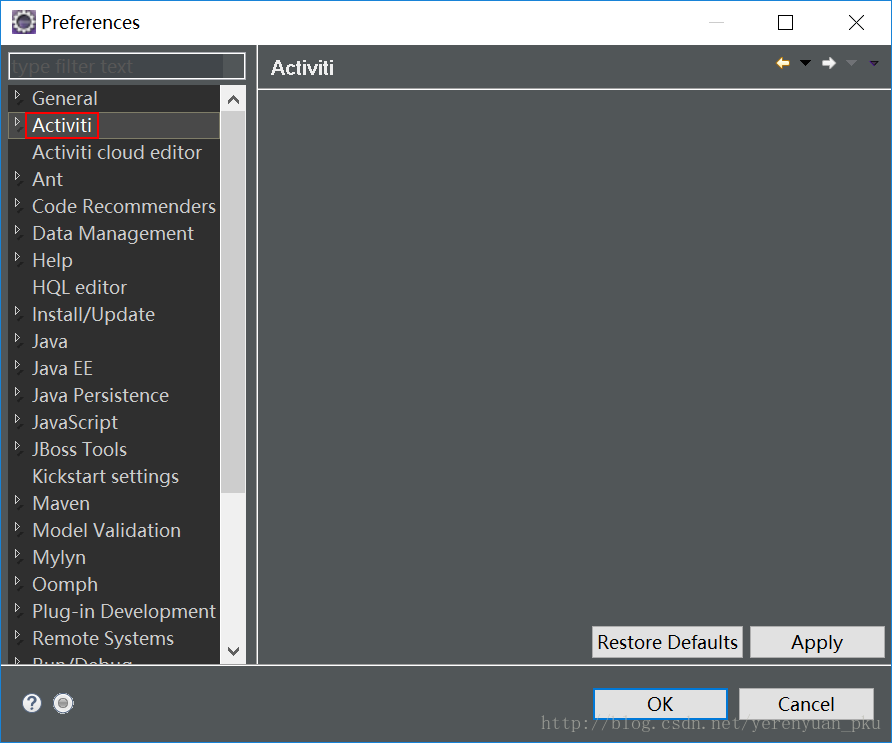The image size is (892, 743).
Task: Open the help question mark icon
Action: click(32, 703)
